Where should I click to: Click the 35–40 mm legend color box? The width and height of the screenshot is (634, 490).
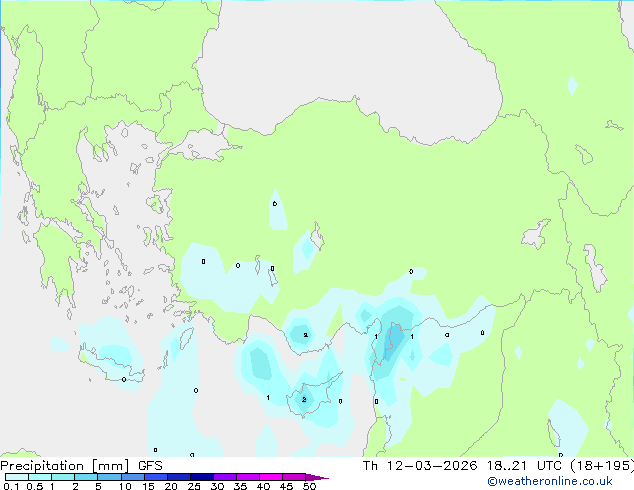248,477
